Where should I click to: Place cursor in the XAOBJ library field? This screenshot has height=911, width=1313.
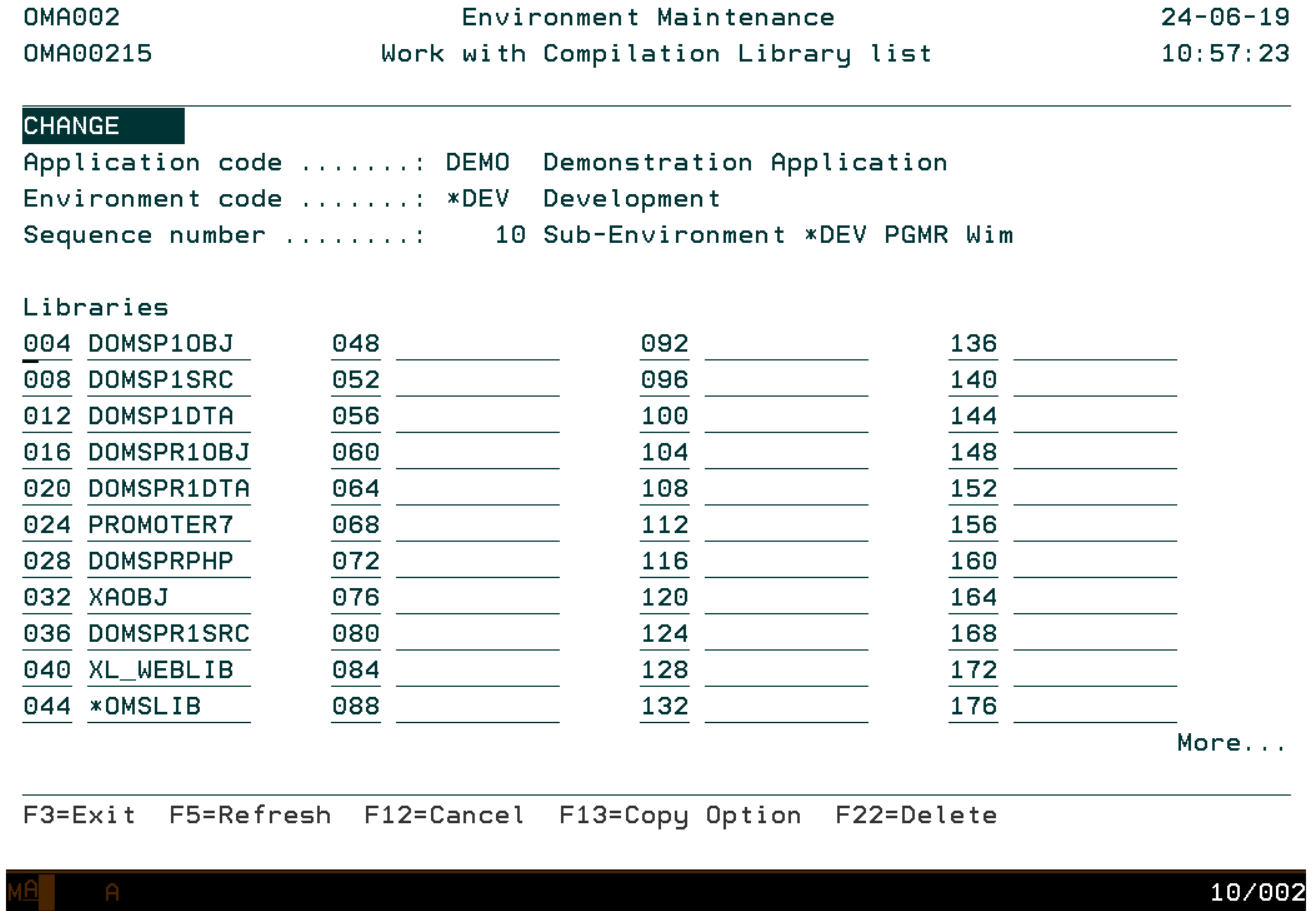(x=168, y=598)
